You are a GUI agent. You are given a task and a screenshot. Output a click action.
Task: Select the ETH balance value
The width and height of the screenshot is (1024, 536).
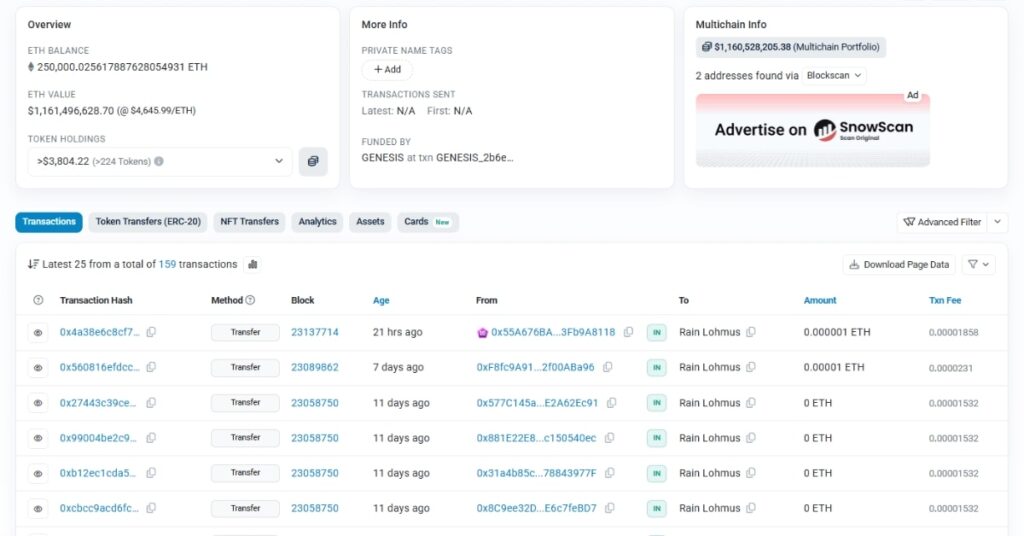(x=122, y=67)
